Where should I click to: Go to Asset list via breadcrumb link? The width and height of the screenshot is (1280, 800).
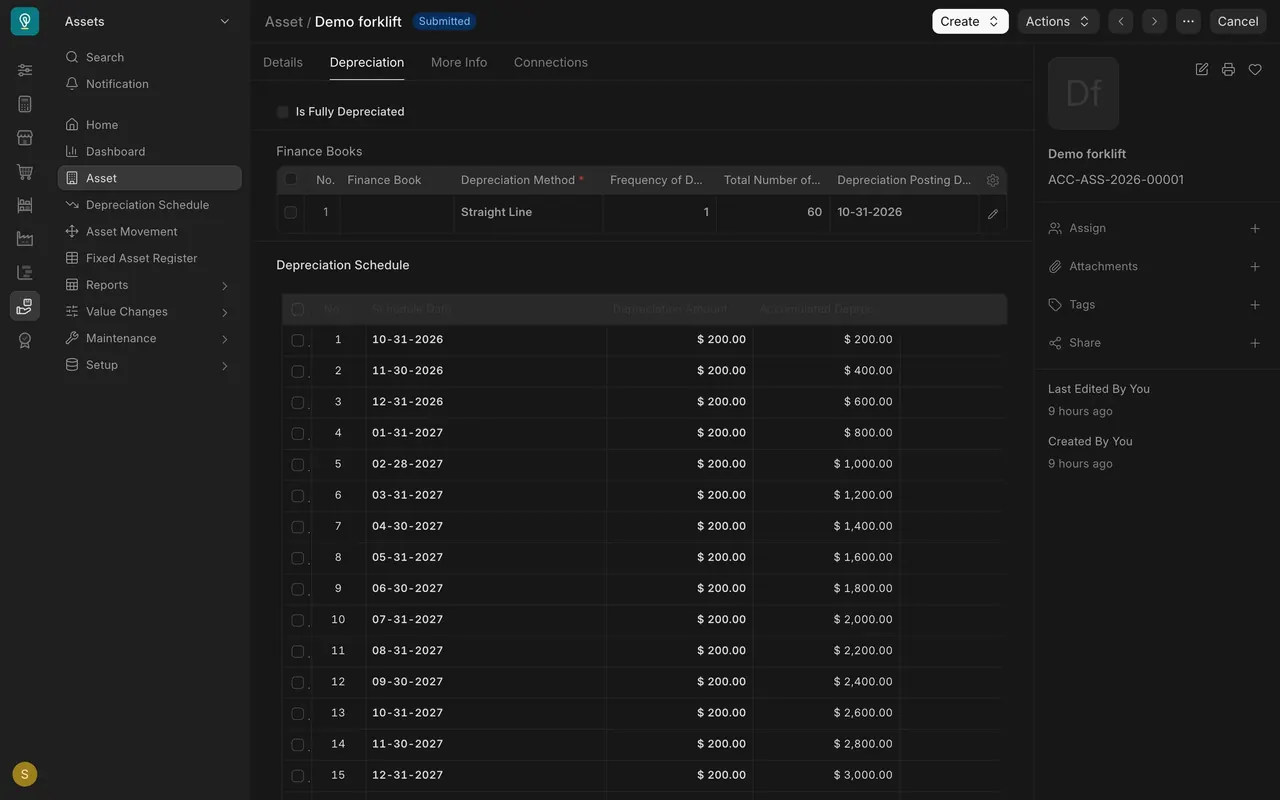coord(284,21)
